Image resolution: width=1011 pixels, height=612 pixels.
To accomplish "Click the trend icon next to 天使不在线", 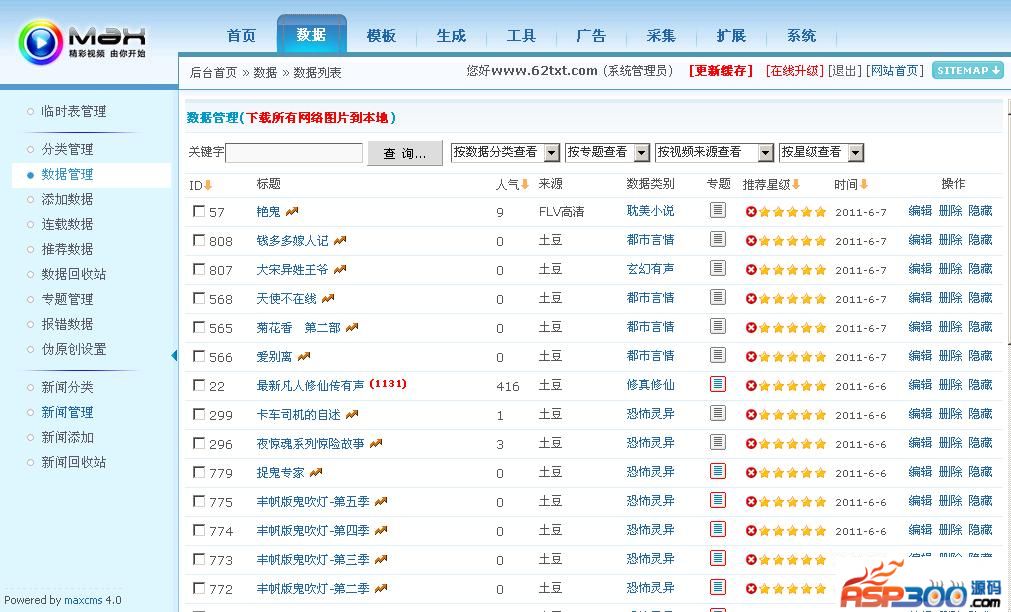I will [328, 299].
